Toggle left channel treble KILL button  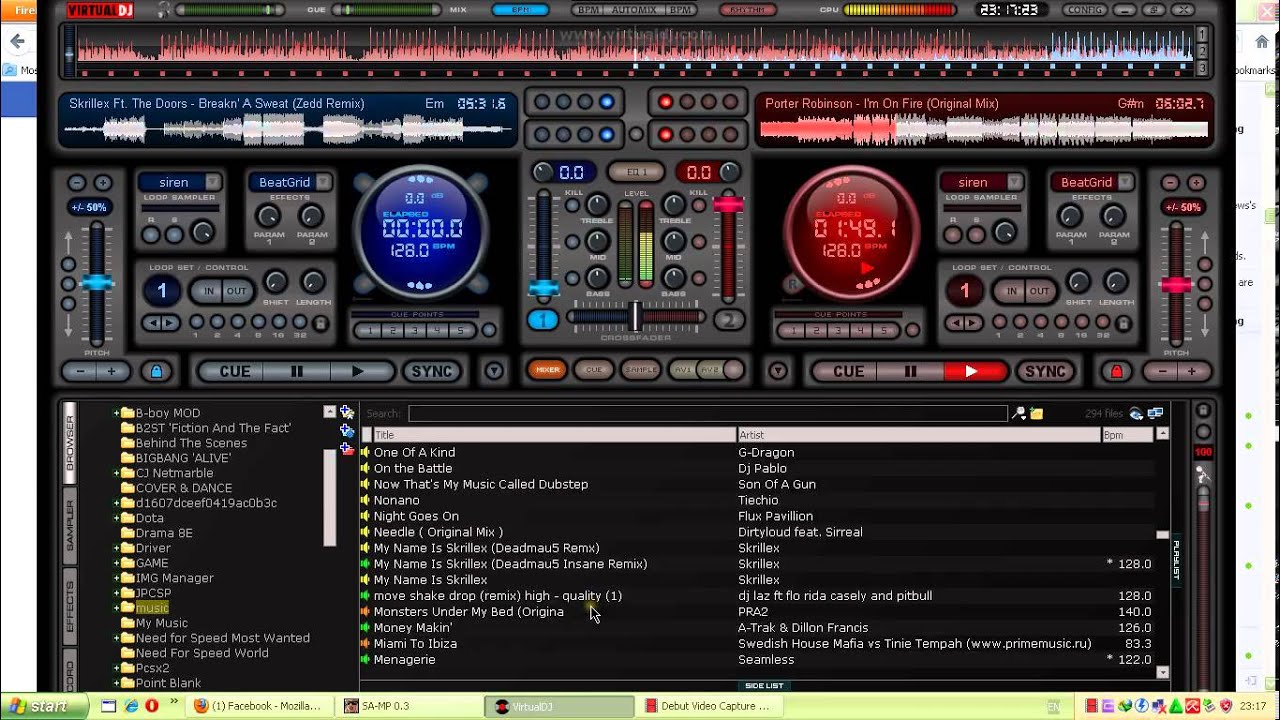(573, 206)
